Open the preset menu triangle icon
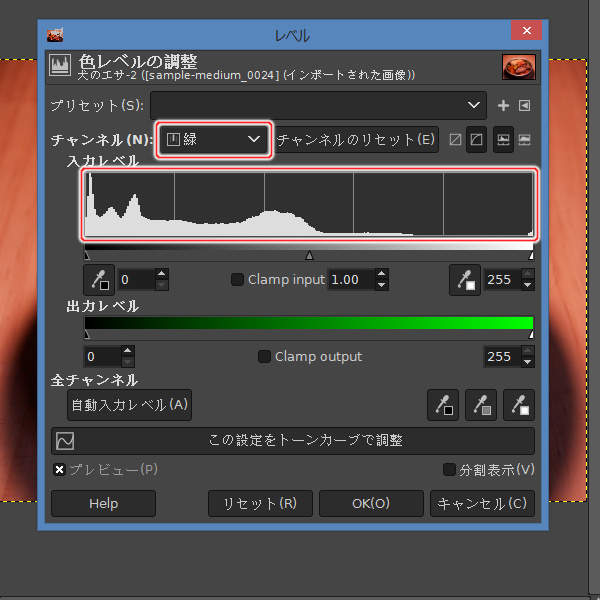The image size is (600, 600). 524,105
